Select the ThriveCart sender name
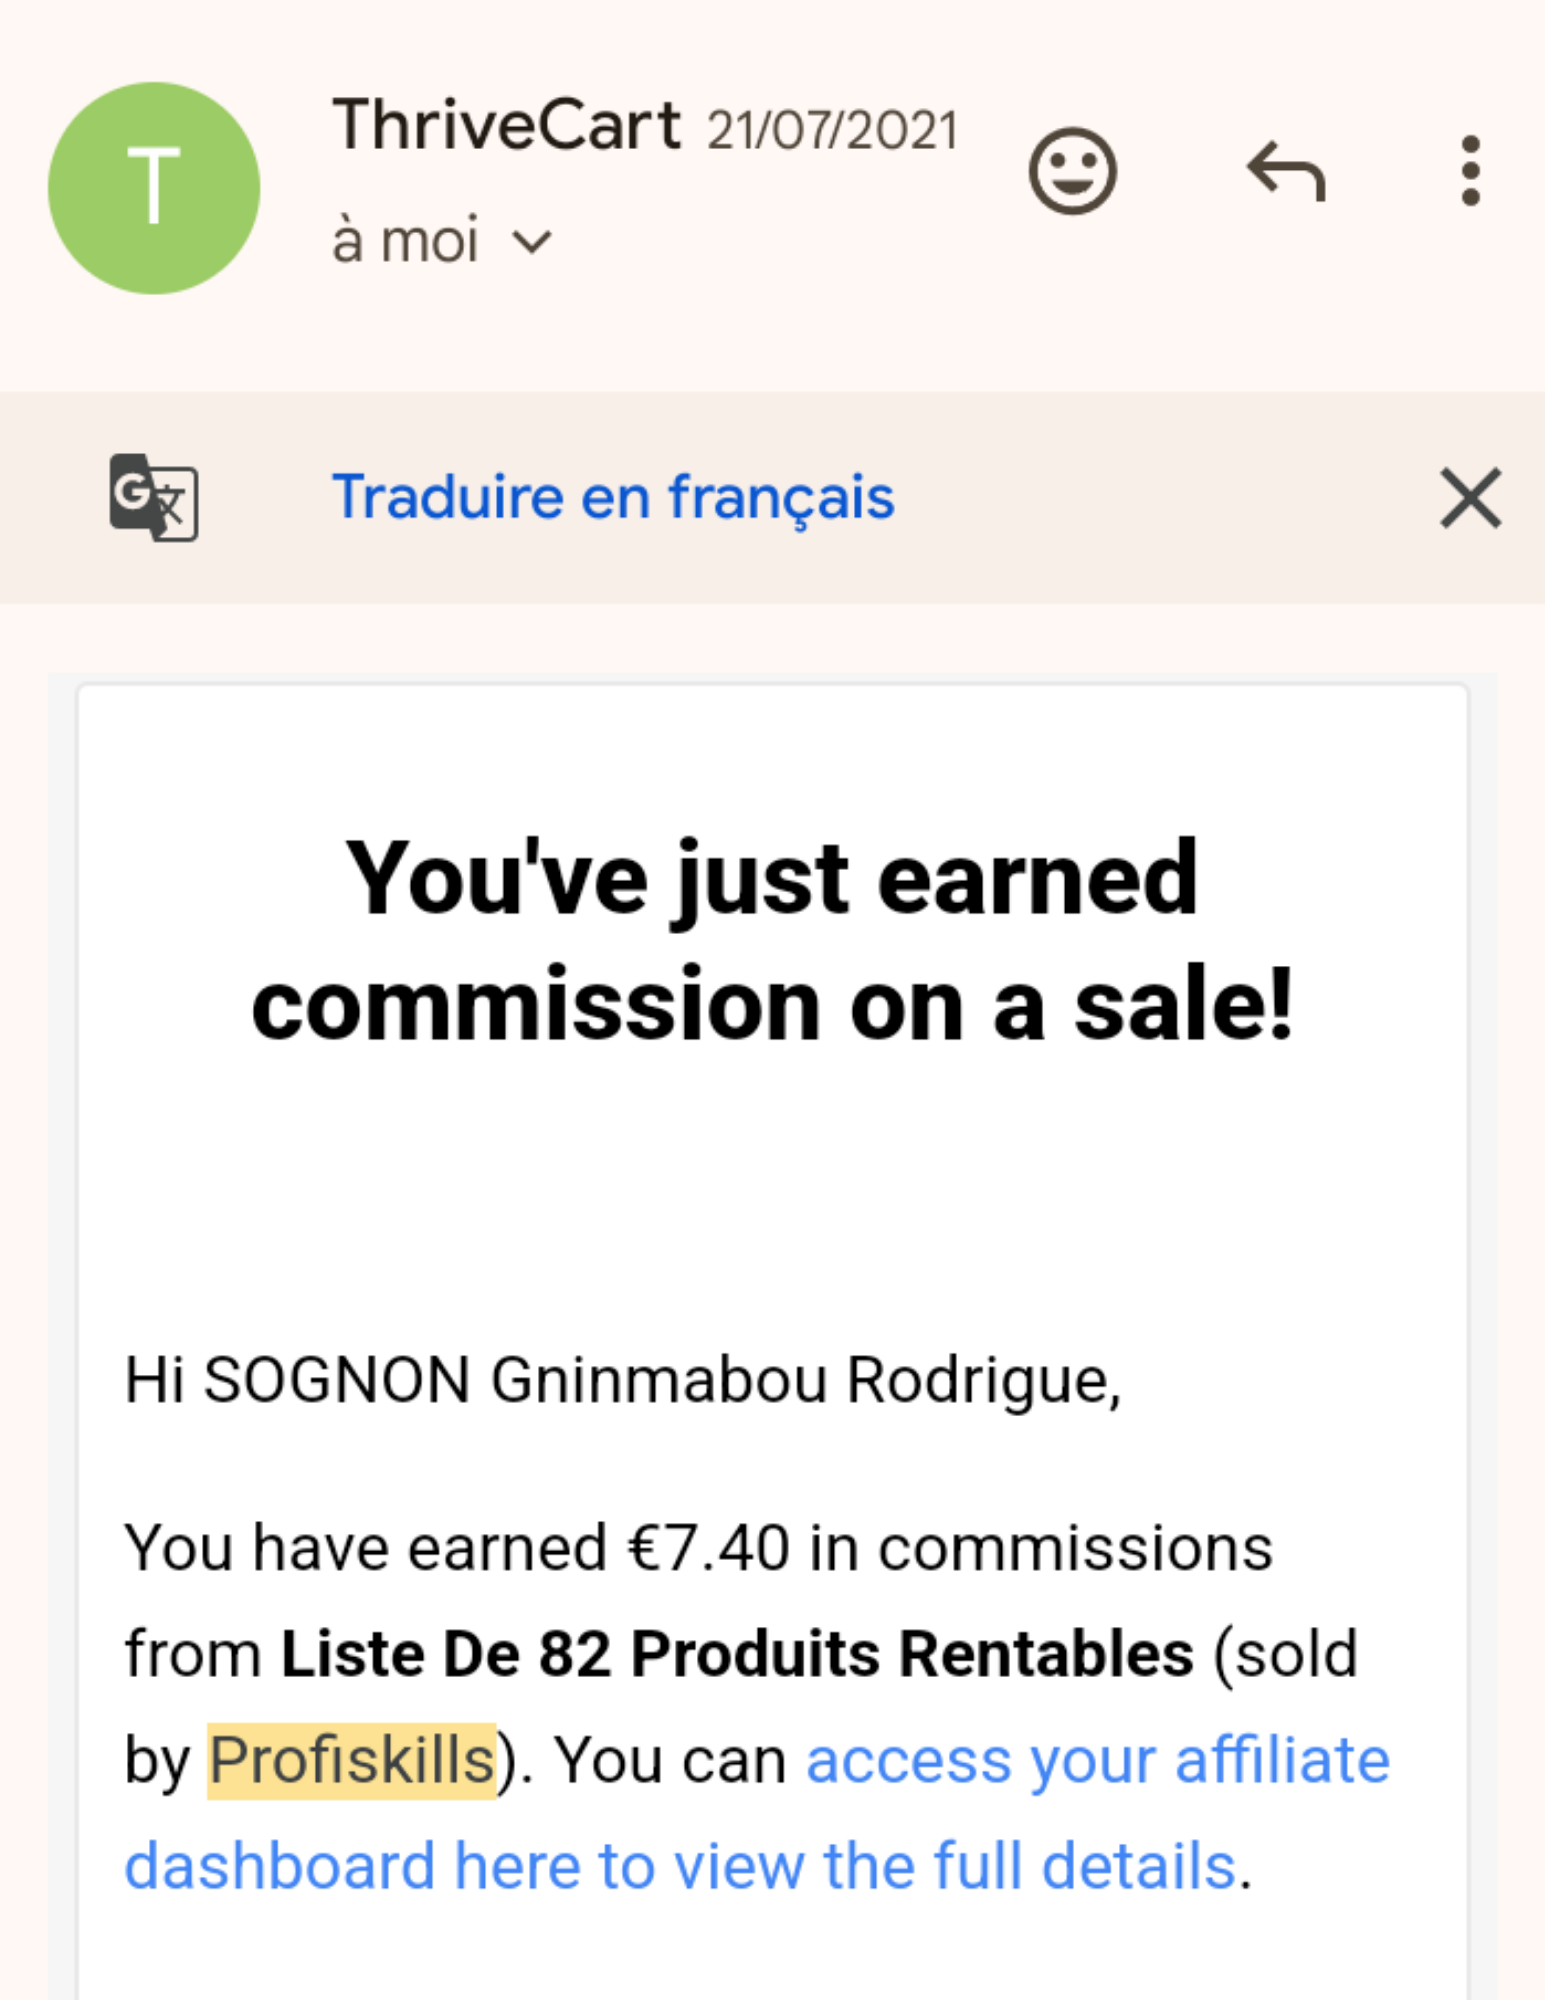Viewport: 1545px width, 2000px height. point(506,126)
